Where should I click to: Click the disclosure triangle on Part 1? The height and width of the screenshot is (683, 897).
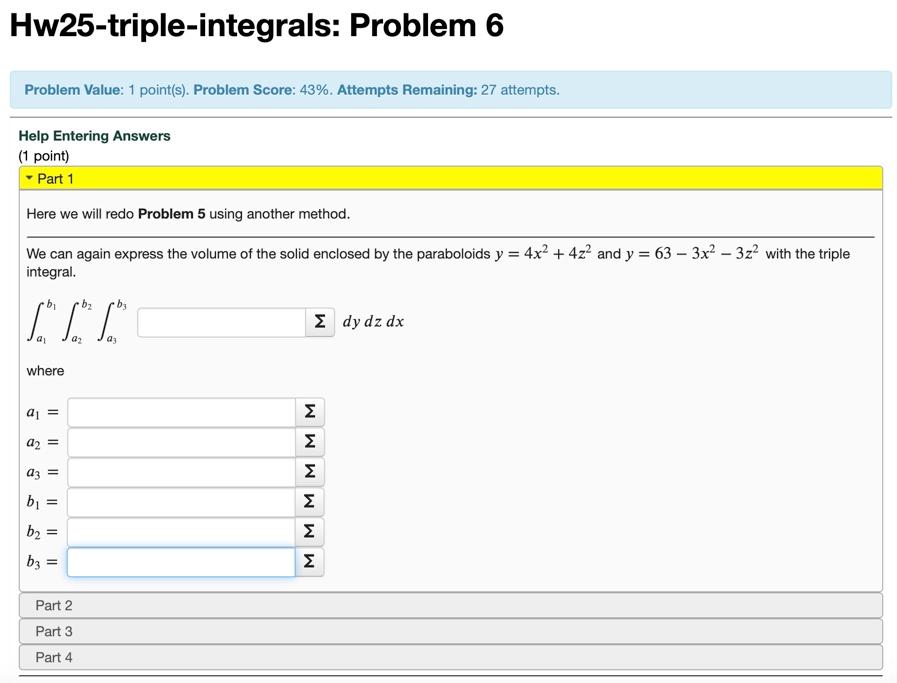click(x=28, y=178)
